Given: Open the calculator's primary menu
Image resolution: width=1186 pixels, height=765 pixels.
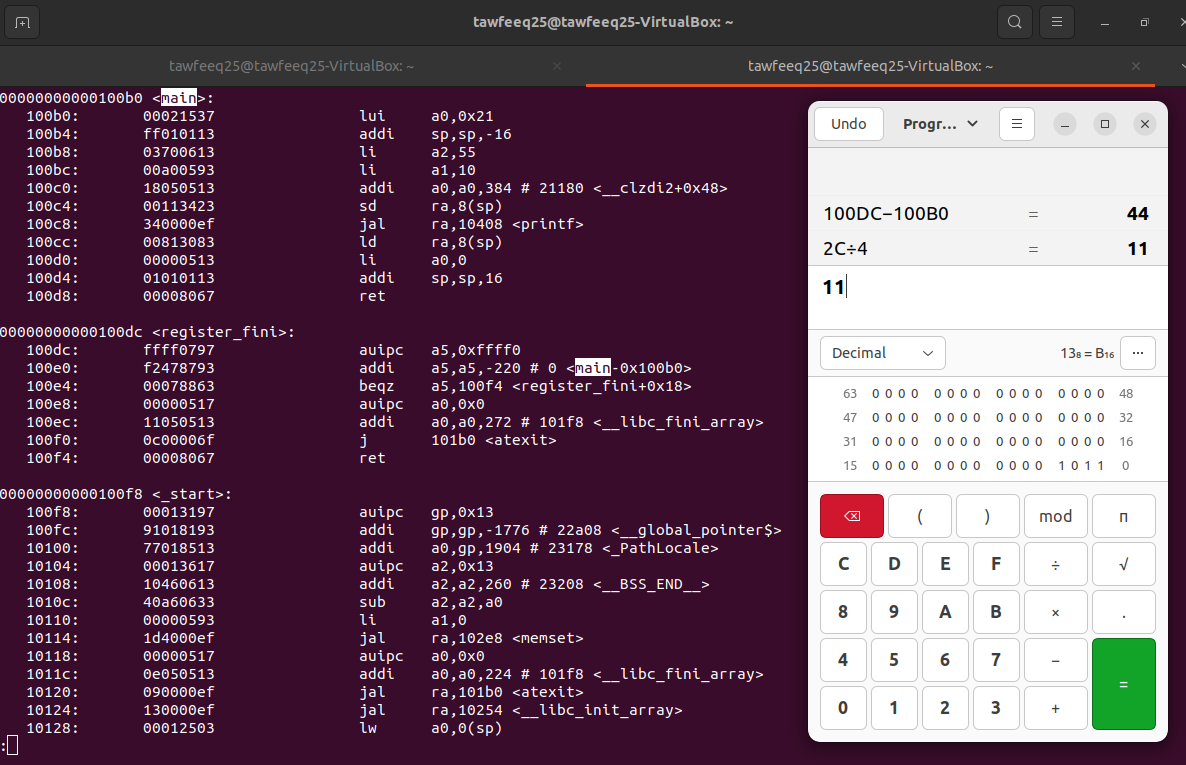Looking at the screenshot, I should [1016, 123].
